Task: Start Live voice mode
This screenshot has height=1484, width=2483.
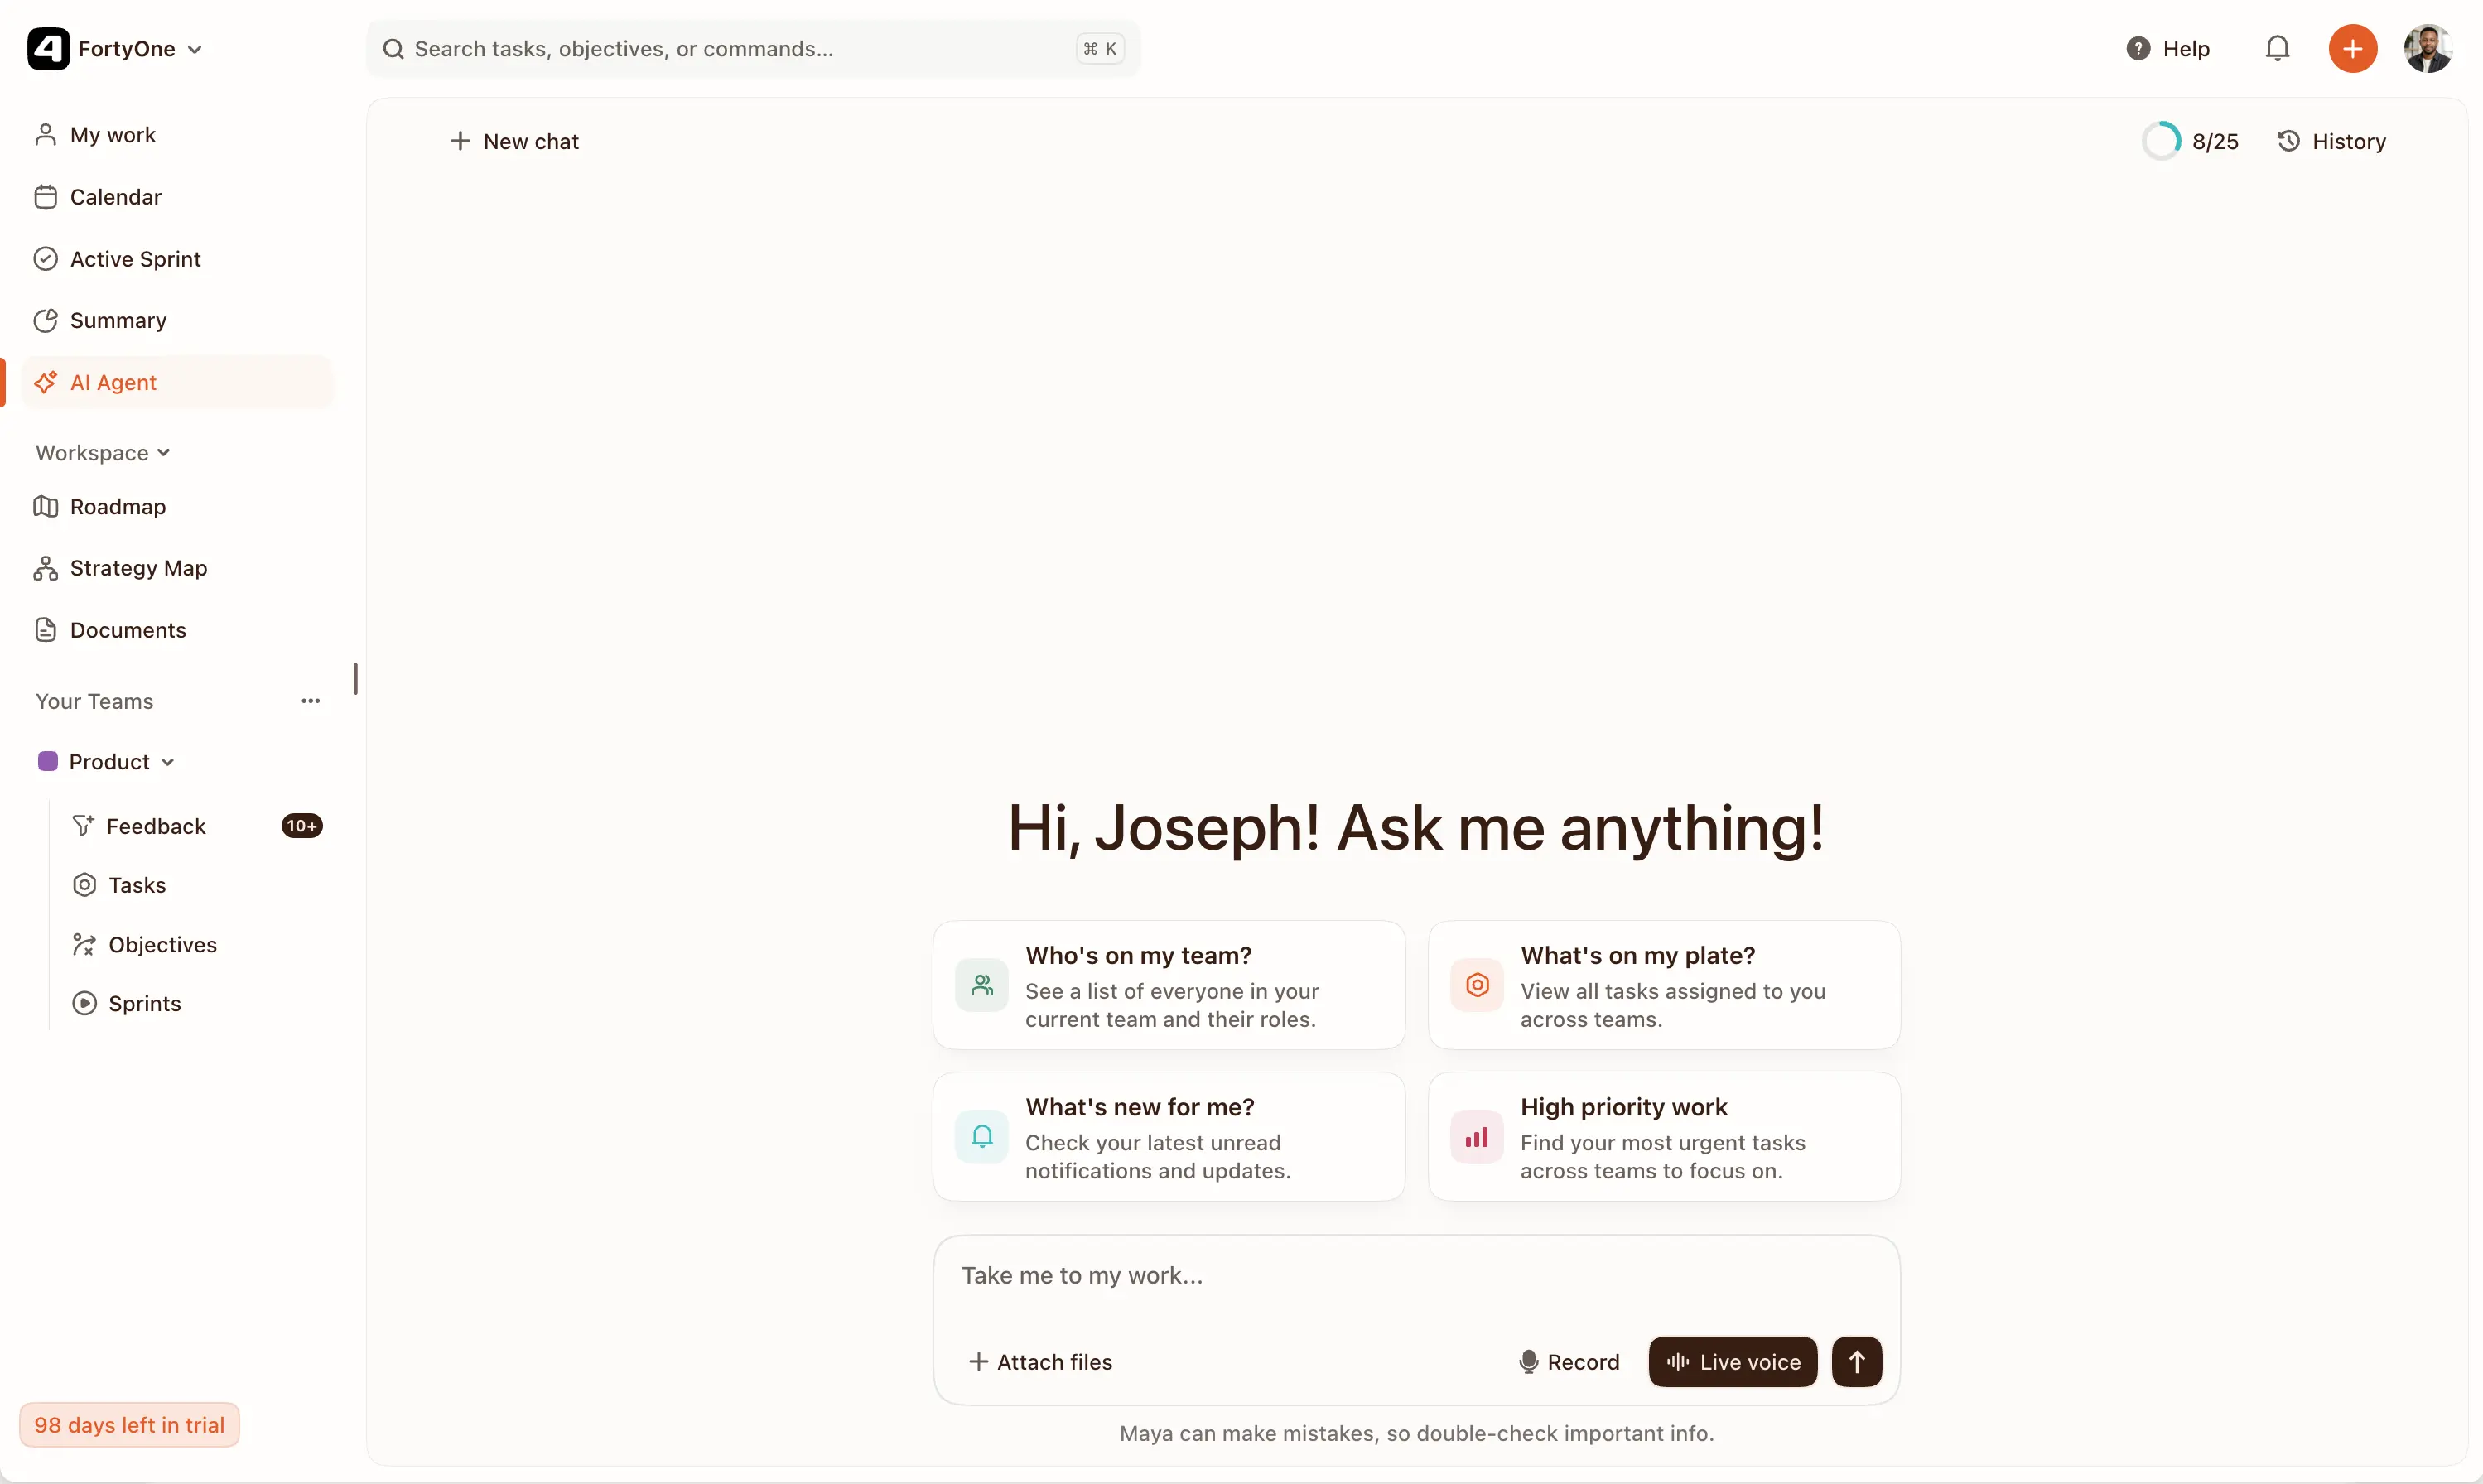Action: tap(1732, 1361)
